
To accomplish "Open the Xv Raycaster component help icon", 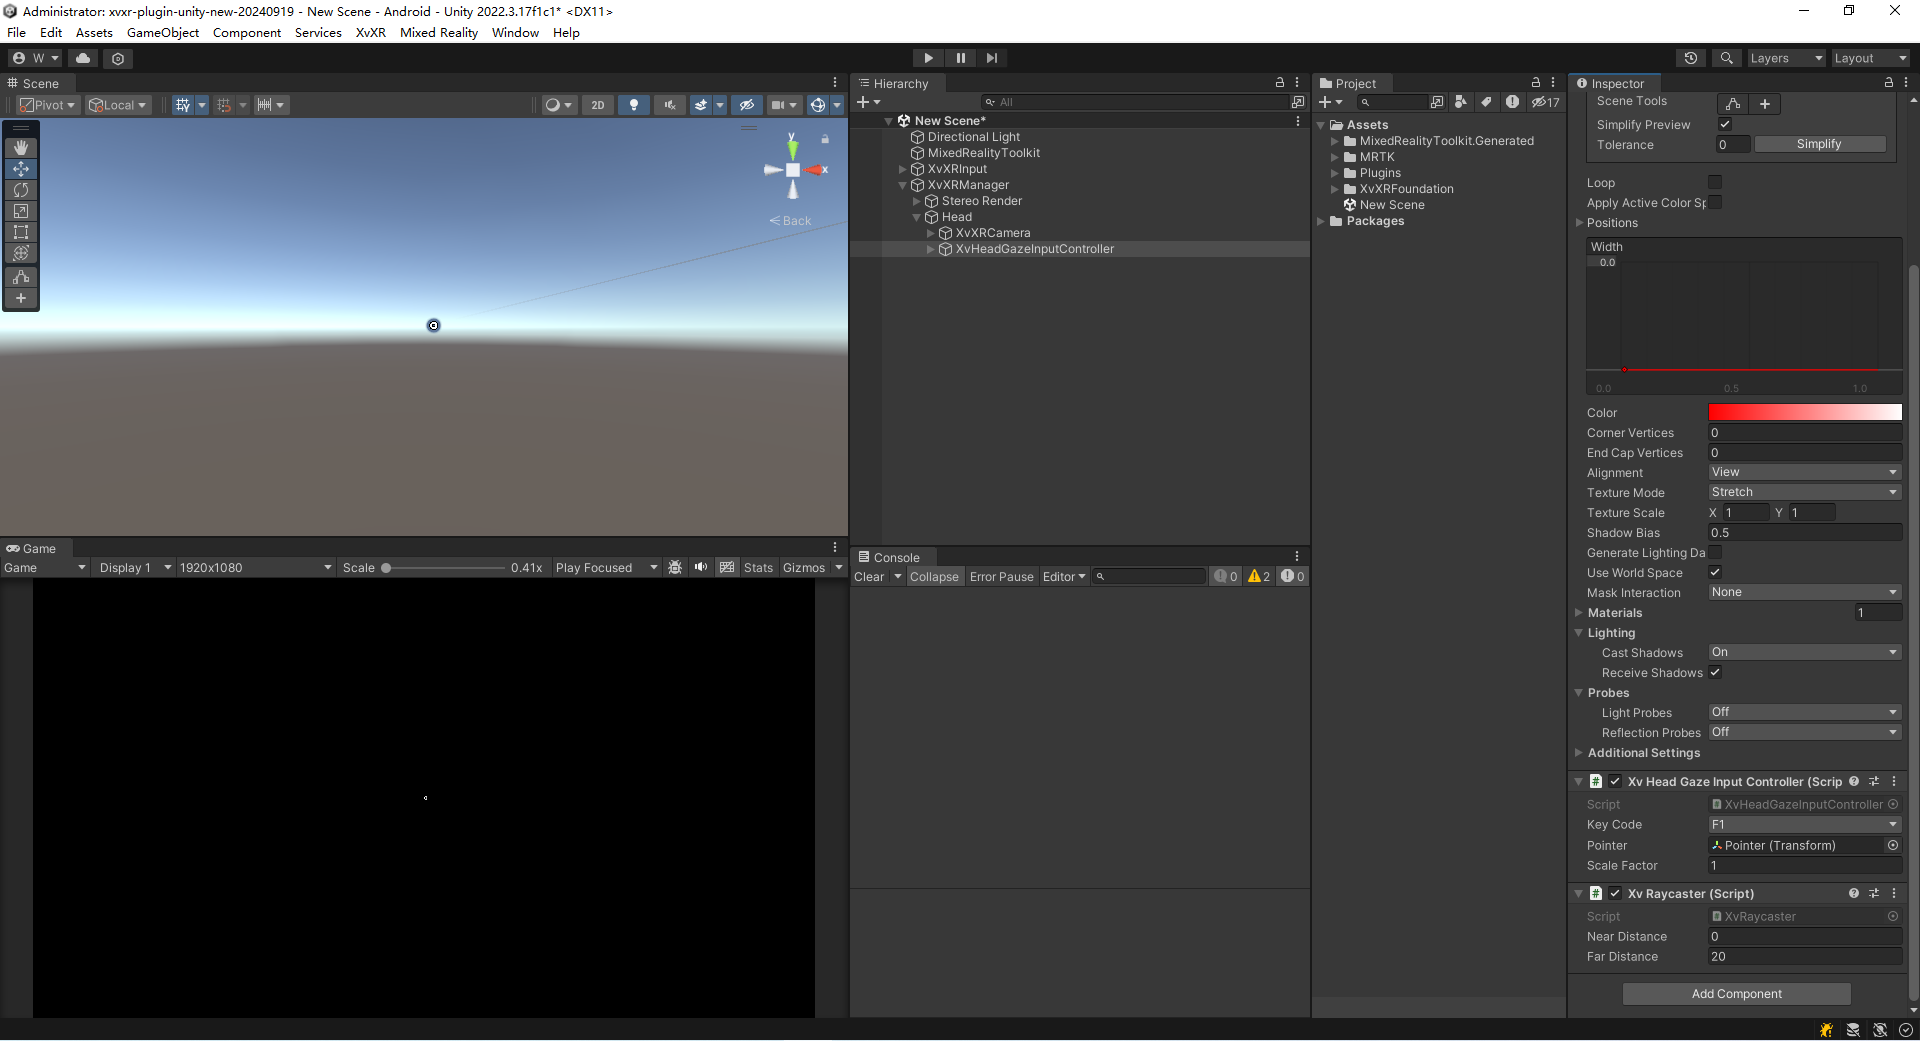I will [1854, 893].
